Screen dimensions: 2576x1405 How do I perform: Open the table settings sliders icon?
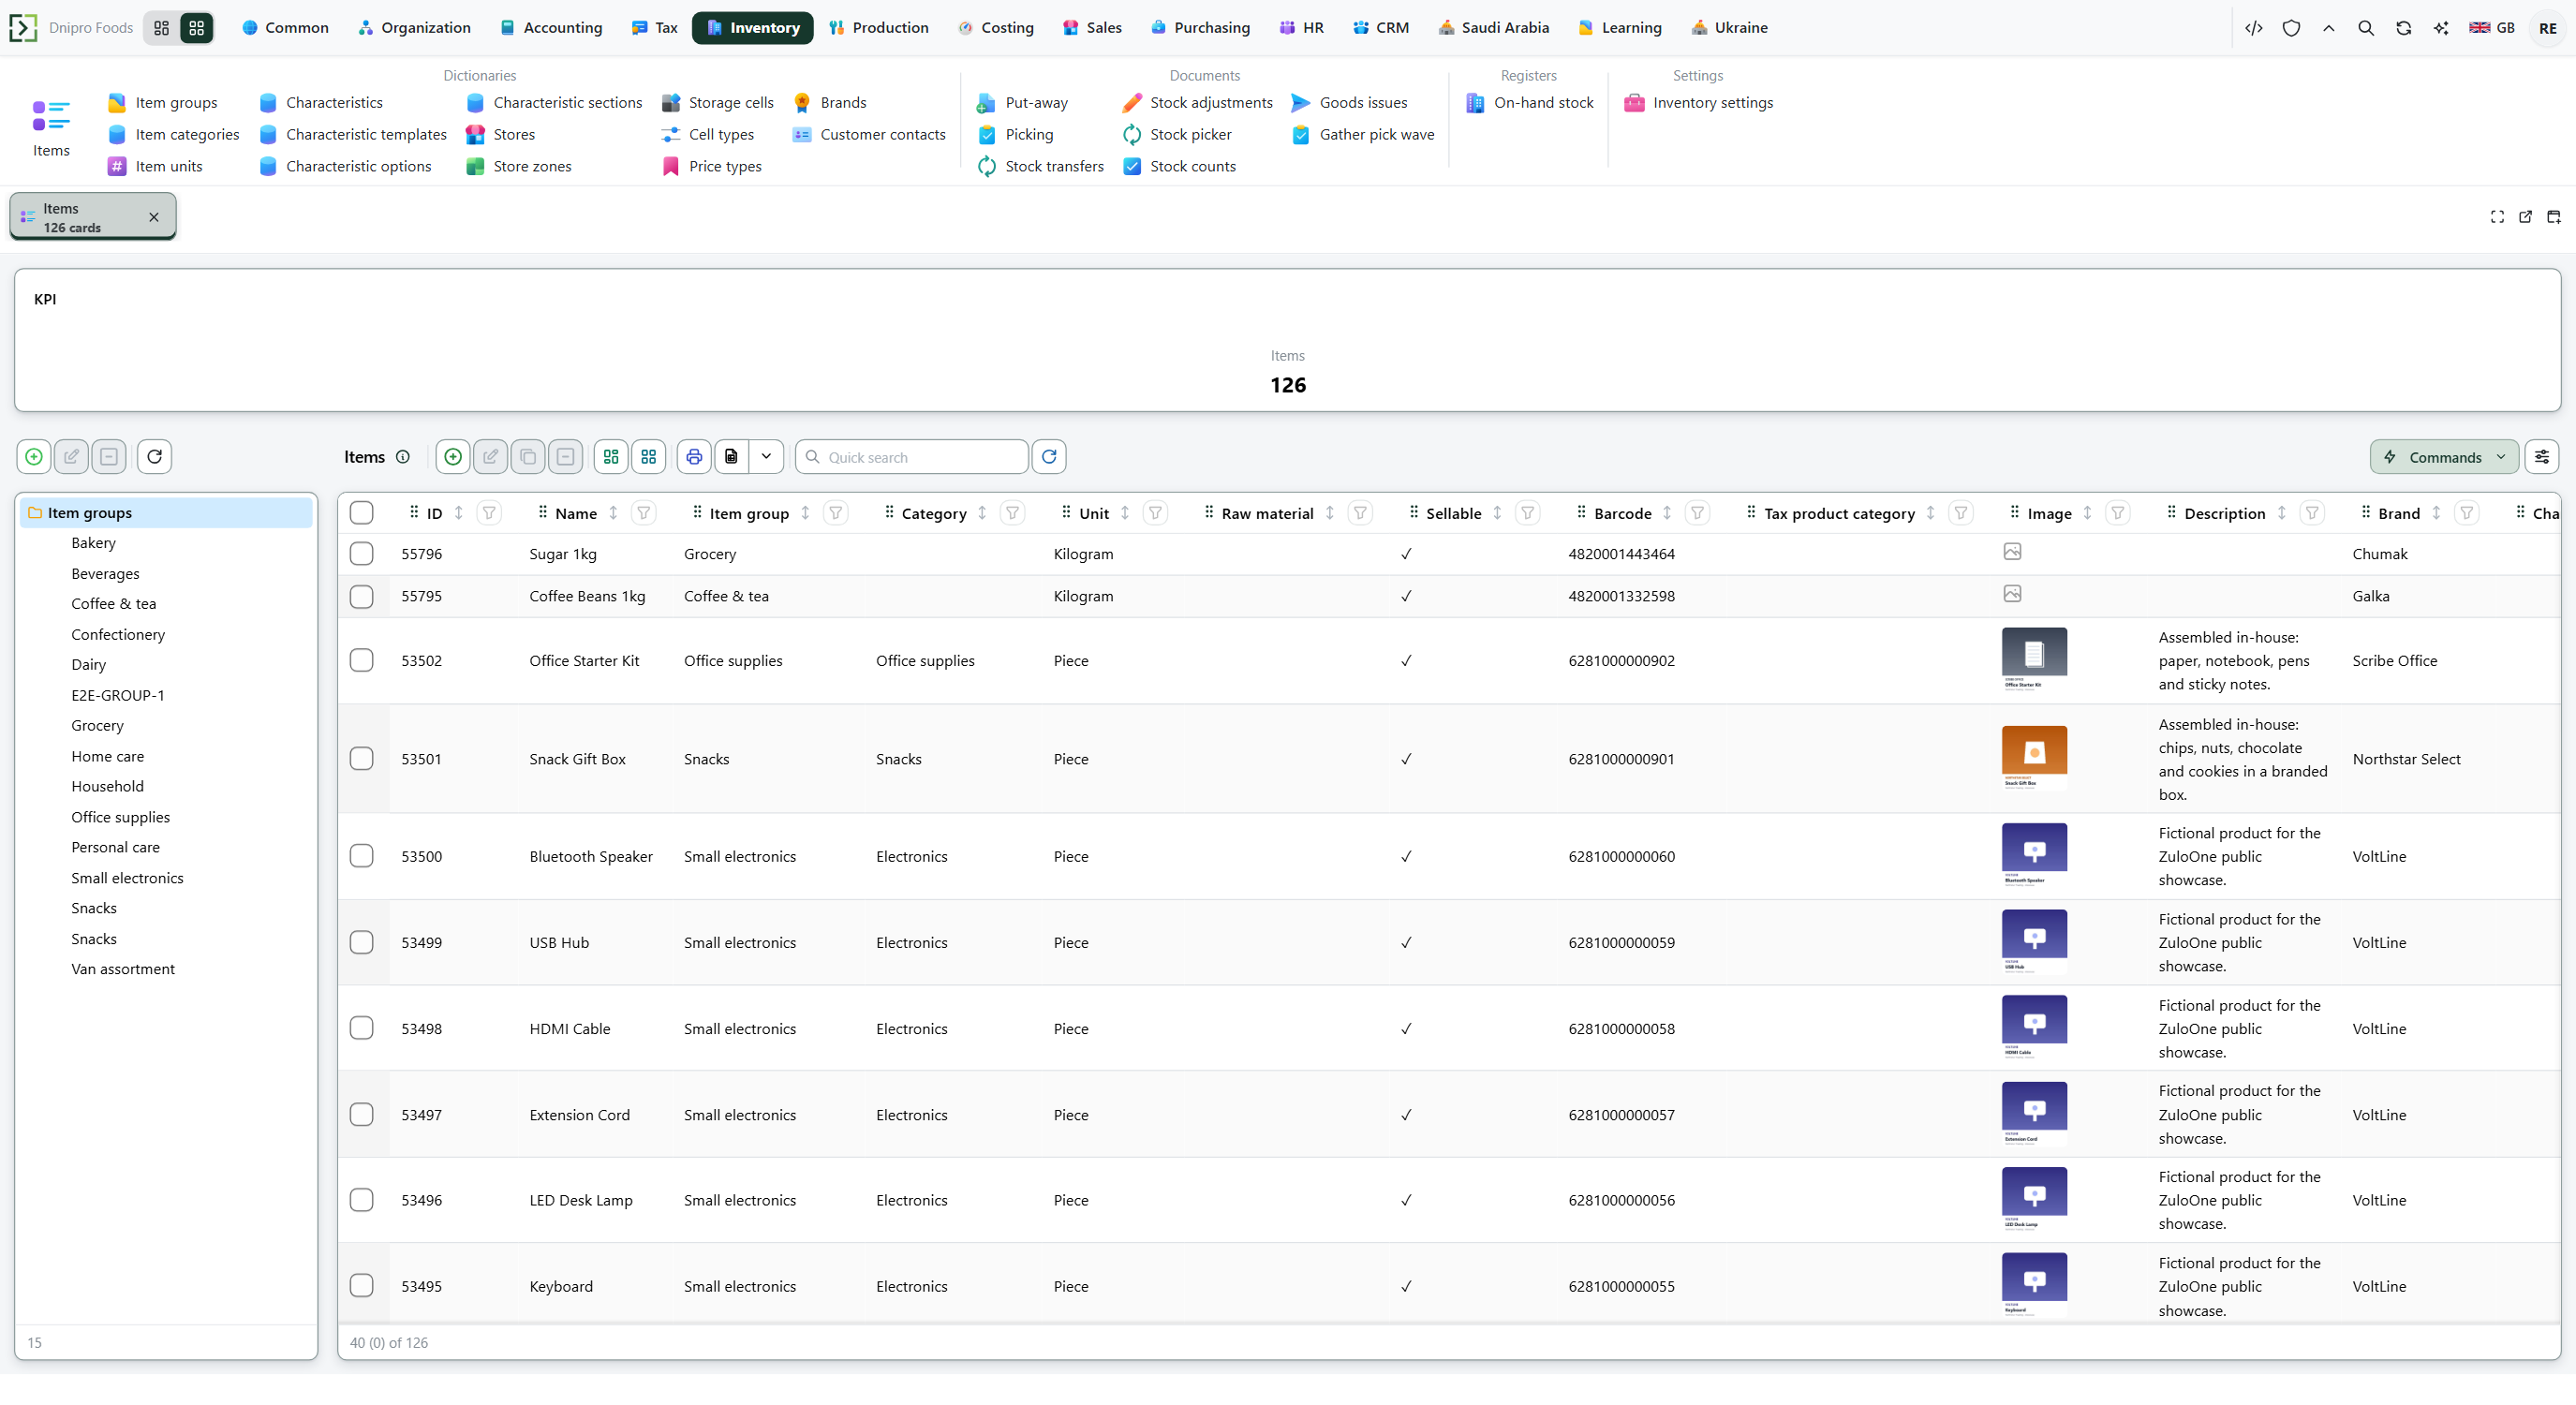click(2542, 457)
